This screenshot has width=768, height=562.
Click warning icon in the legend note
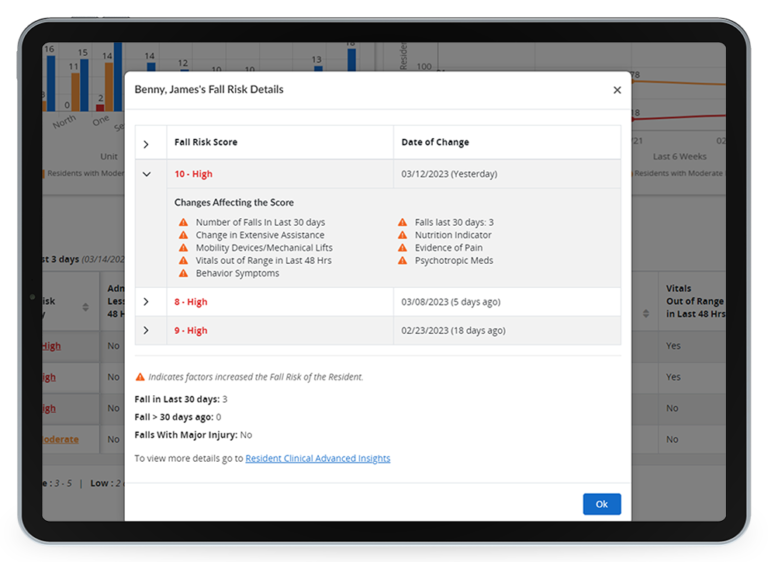tap(140, 377)
